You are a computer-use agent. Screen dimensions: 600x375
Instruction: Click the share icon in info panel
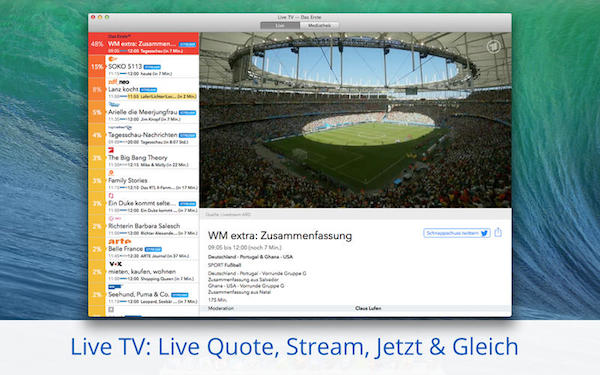pos(498,232)
